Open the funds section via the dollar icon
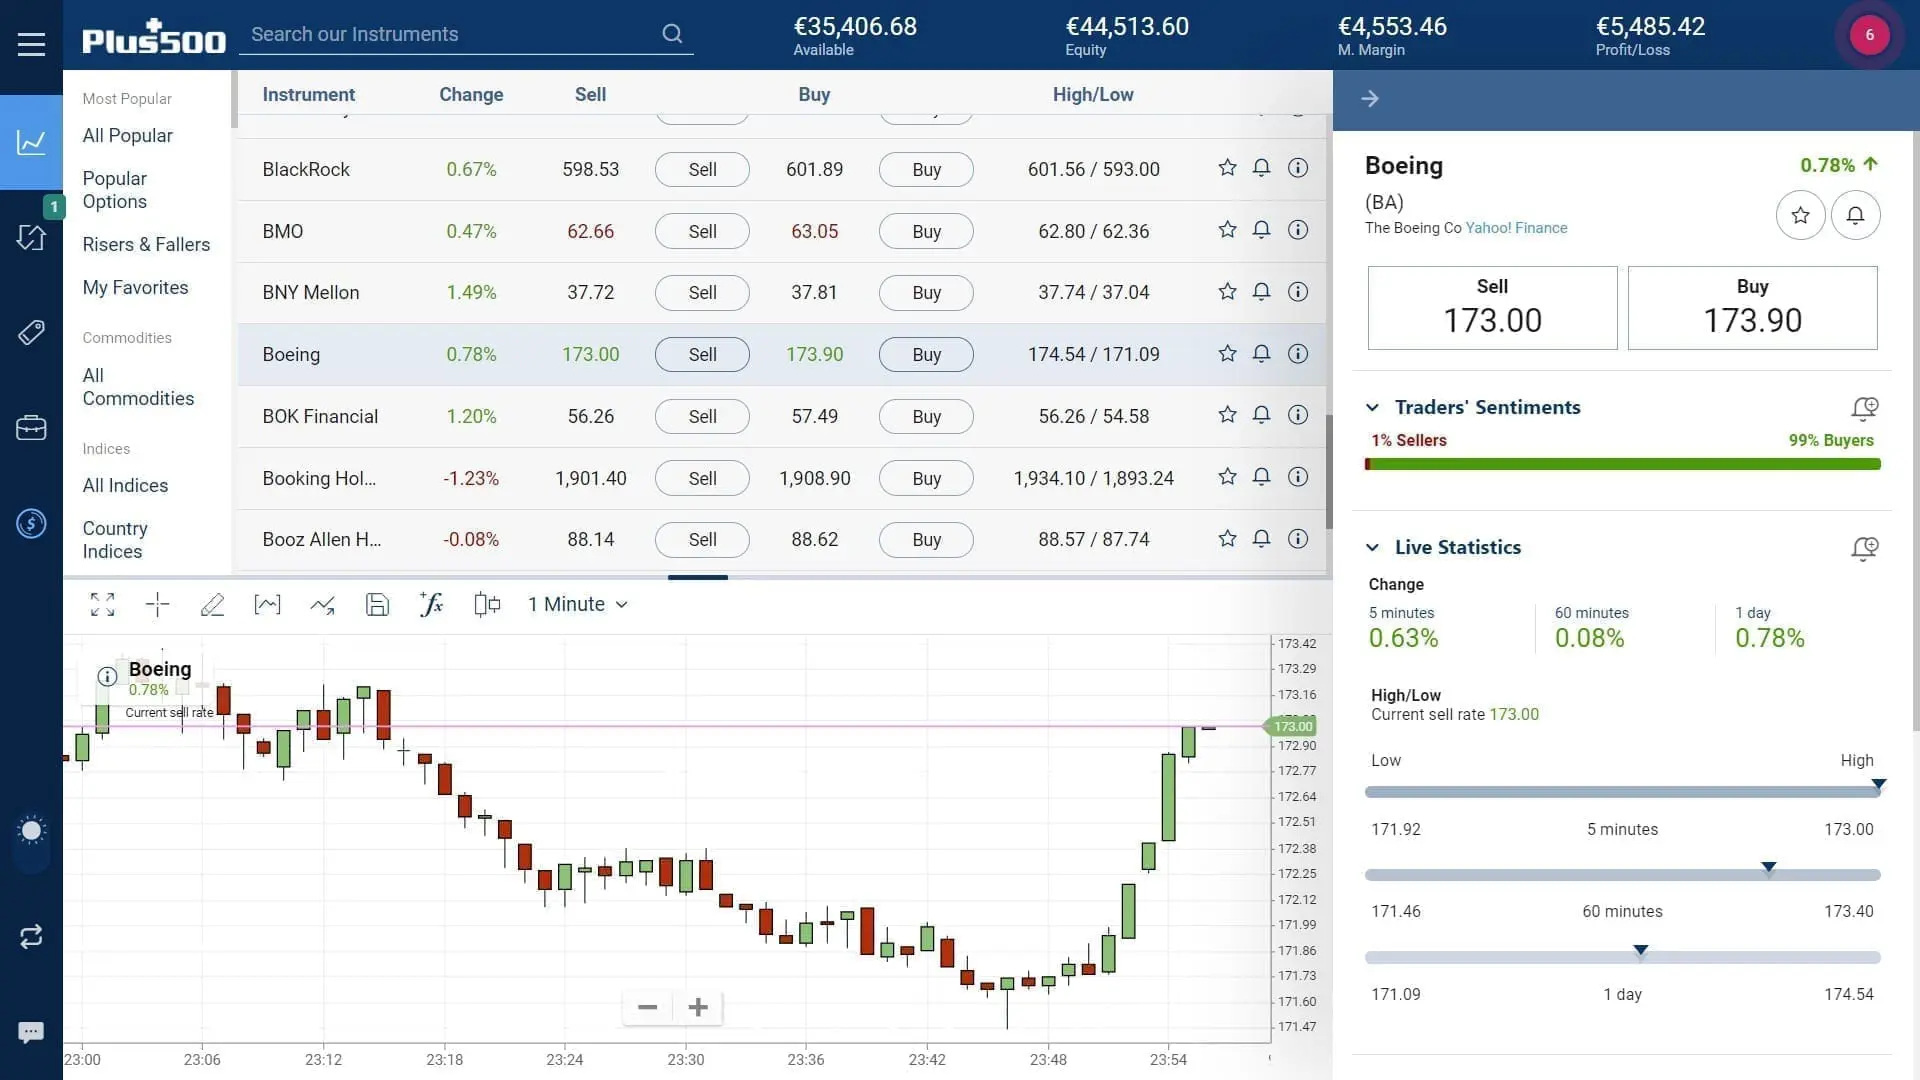 click(31, 523)
